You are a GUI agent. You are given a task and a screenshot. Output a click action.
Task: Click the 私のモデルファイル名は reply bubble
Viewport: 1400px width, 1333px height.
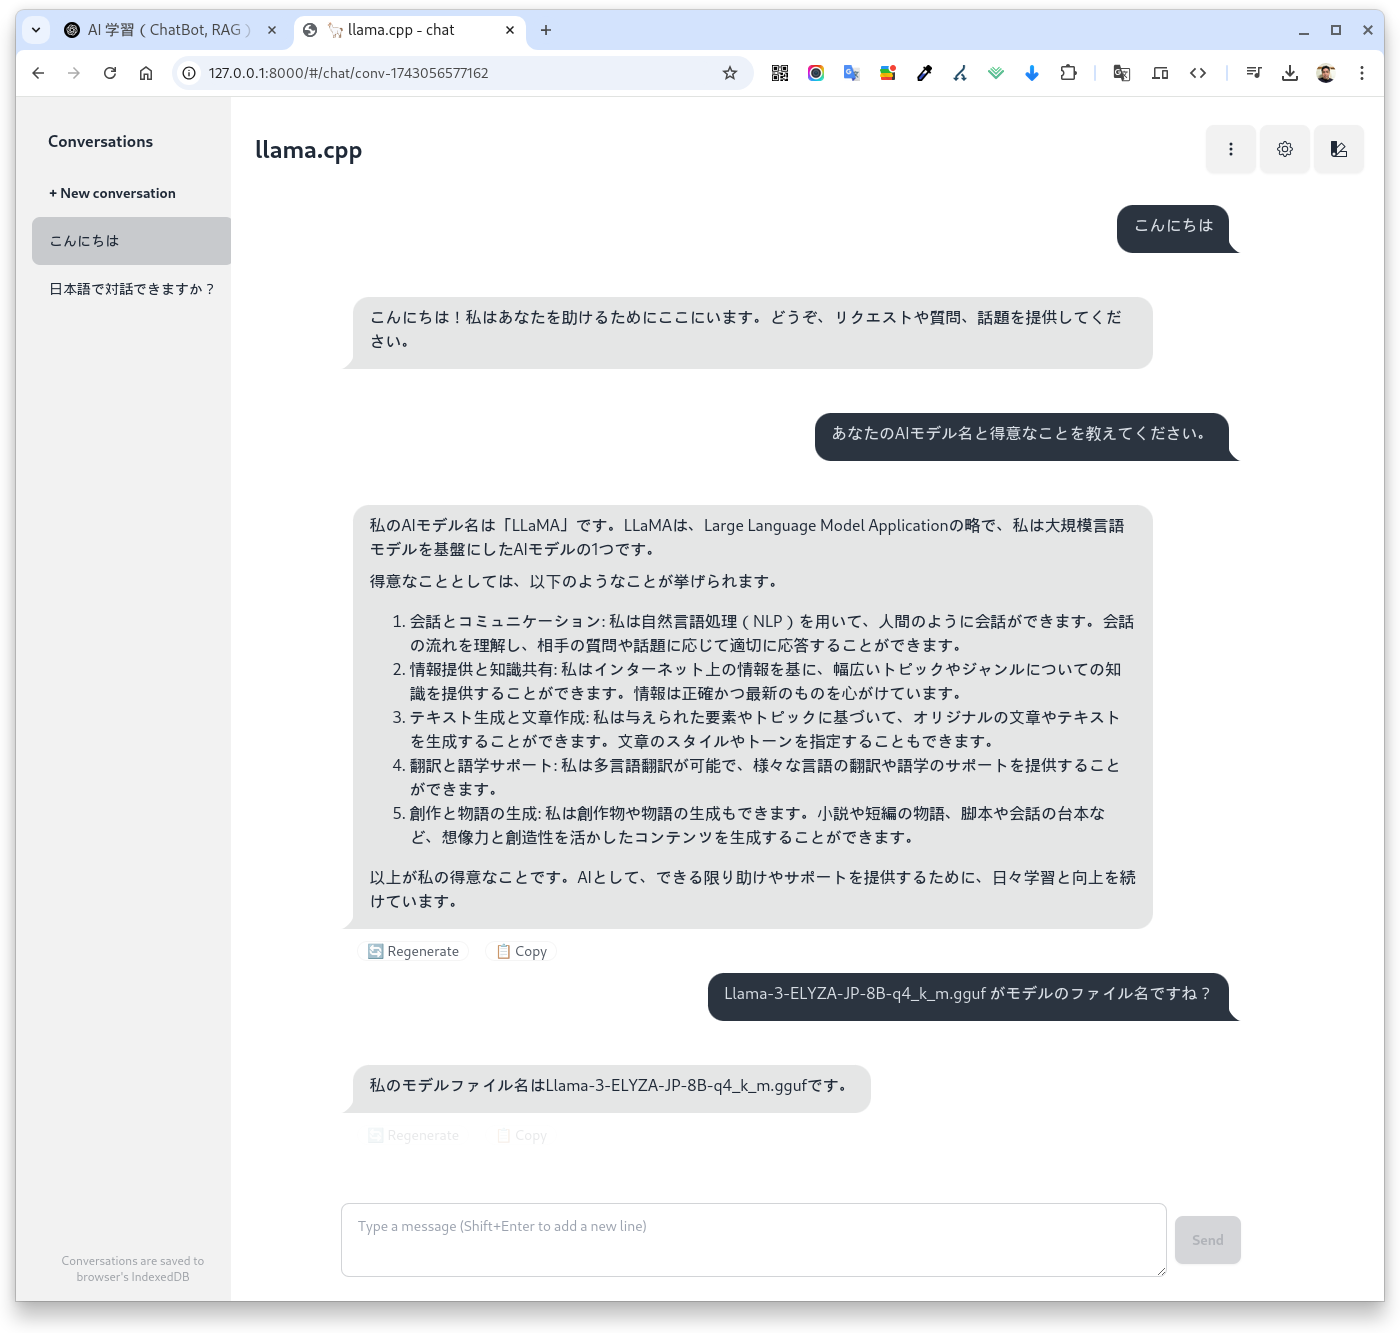(612, 1088)
